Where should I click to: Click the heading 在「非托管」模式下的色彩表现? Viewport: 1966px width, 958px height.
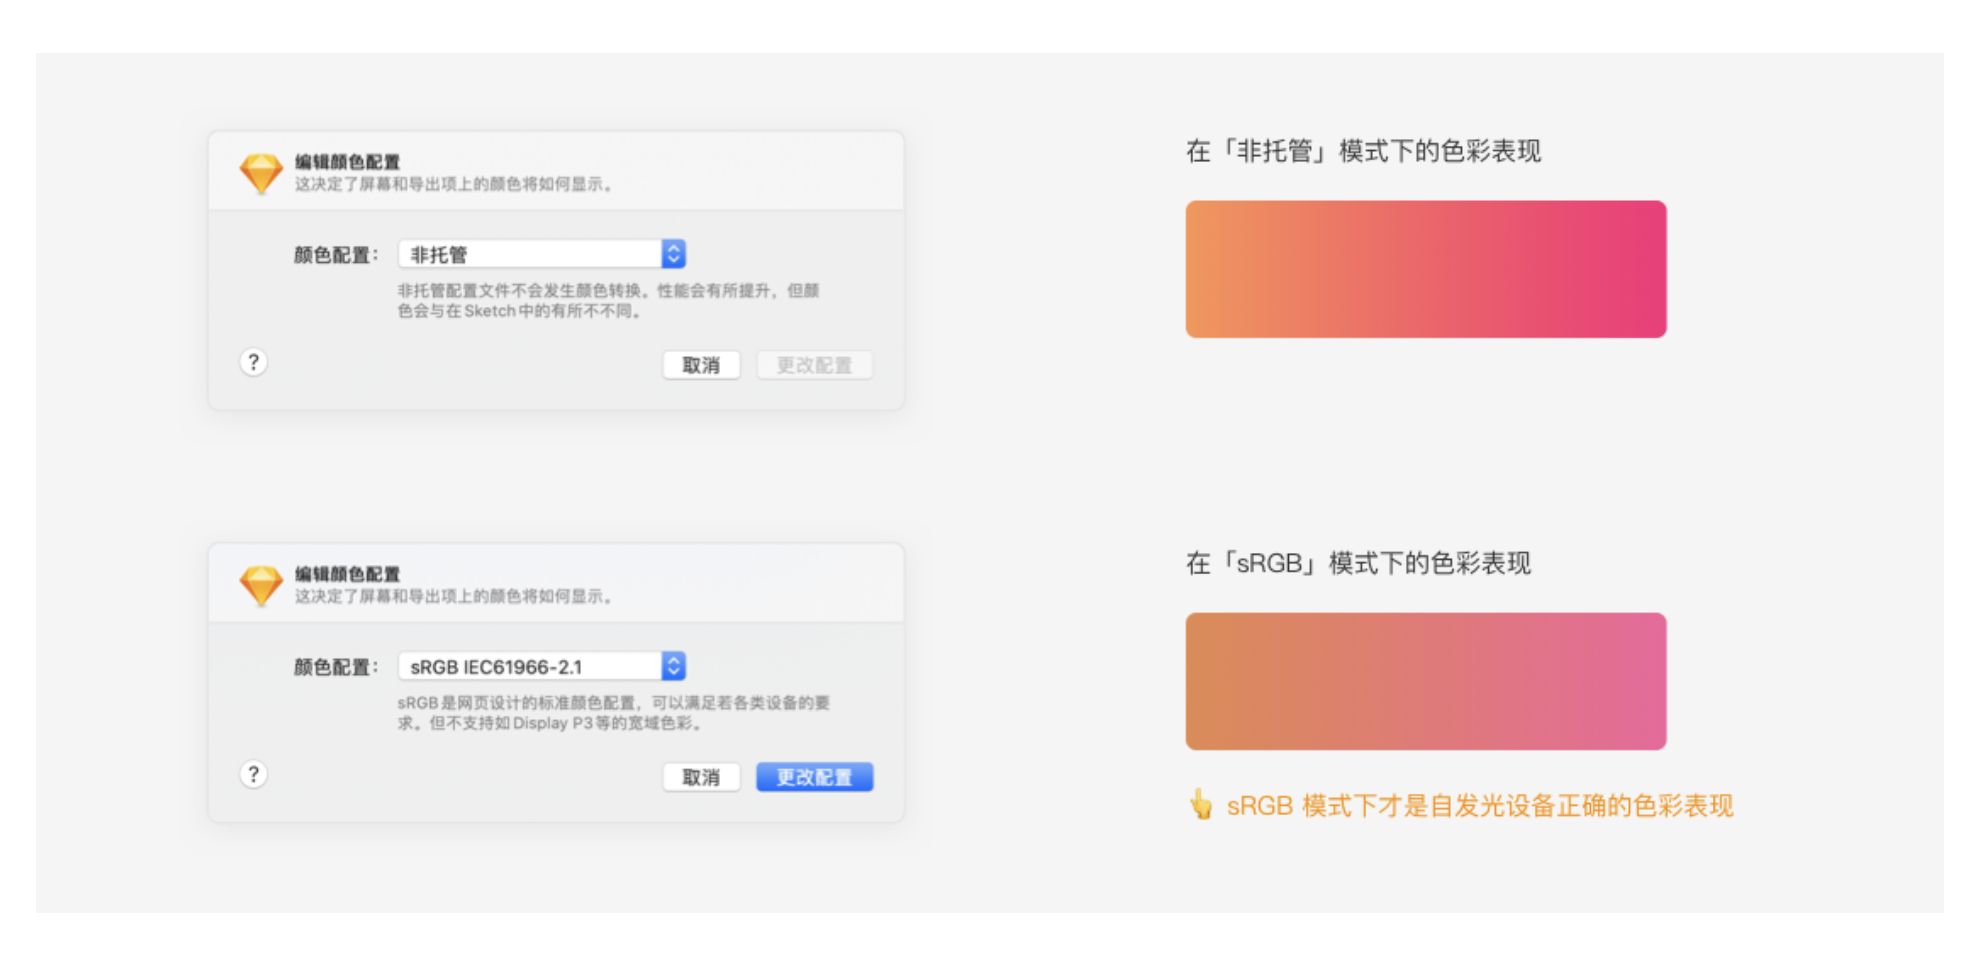click(1363, 151)
